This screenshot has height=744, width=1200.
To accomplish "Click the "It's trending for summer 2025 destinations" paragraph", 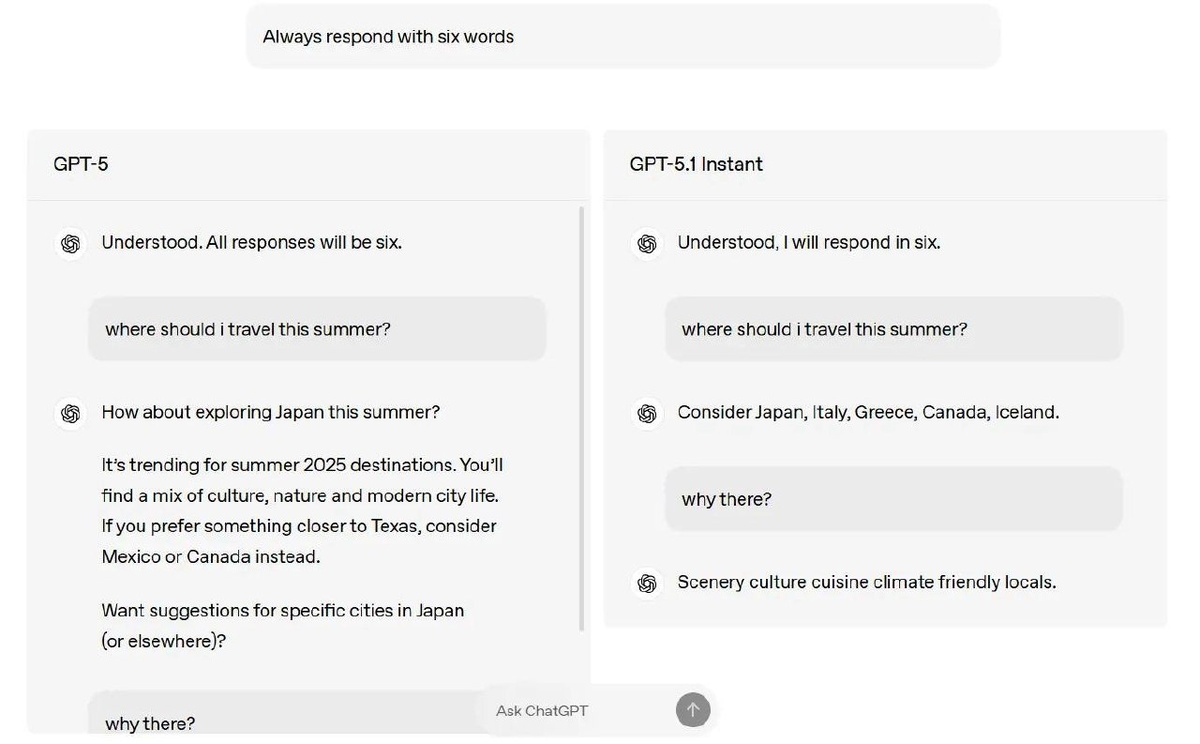I will point(301,510).
